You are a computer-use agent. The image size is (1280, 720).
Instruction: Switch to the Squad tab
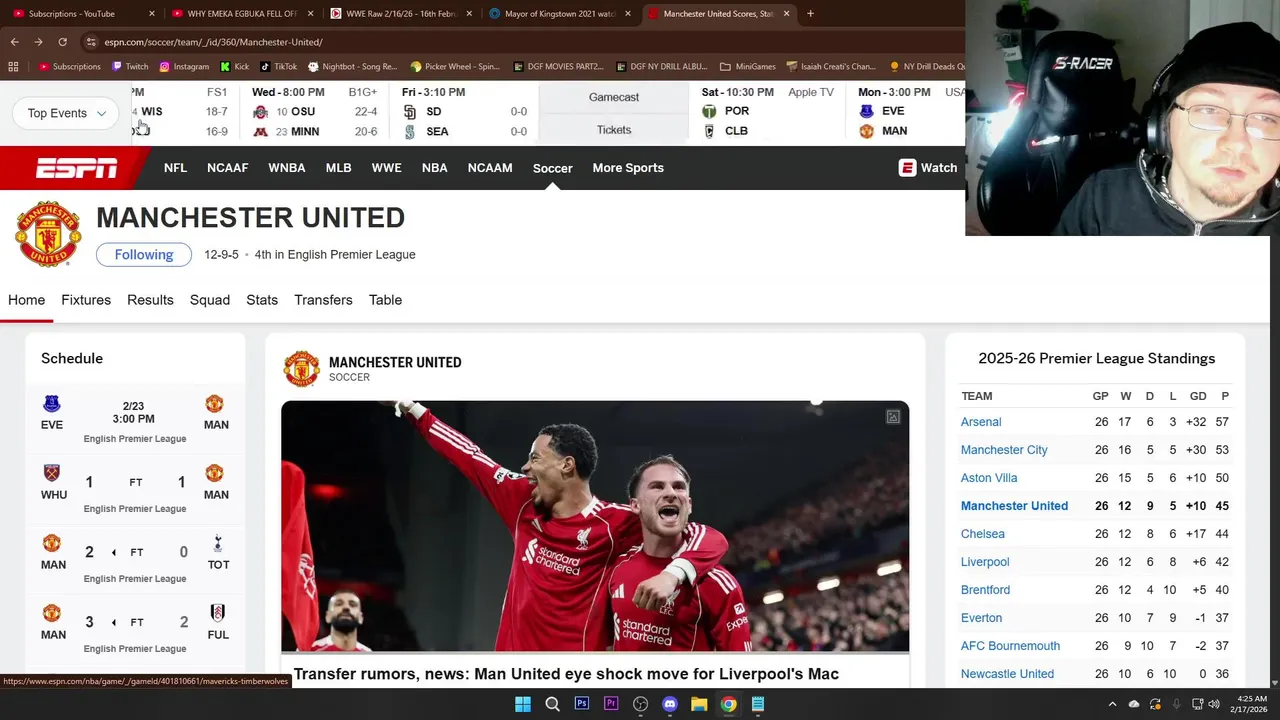coord(210,300)
